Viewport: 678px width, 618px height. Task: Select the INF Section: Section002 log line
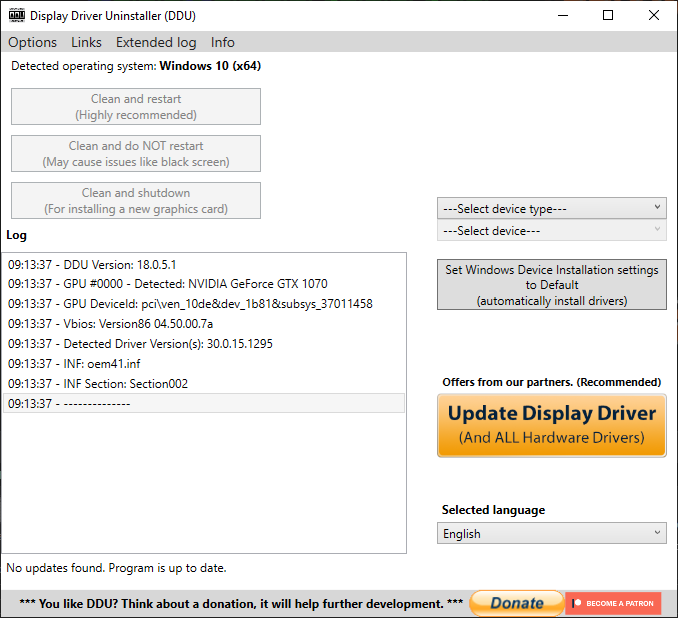pyautogui.click(x=204, y=384)
